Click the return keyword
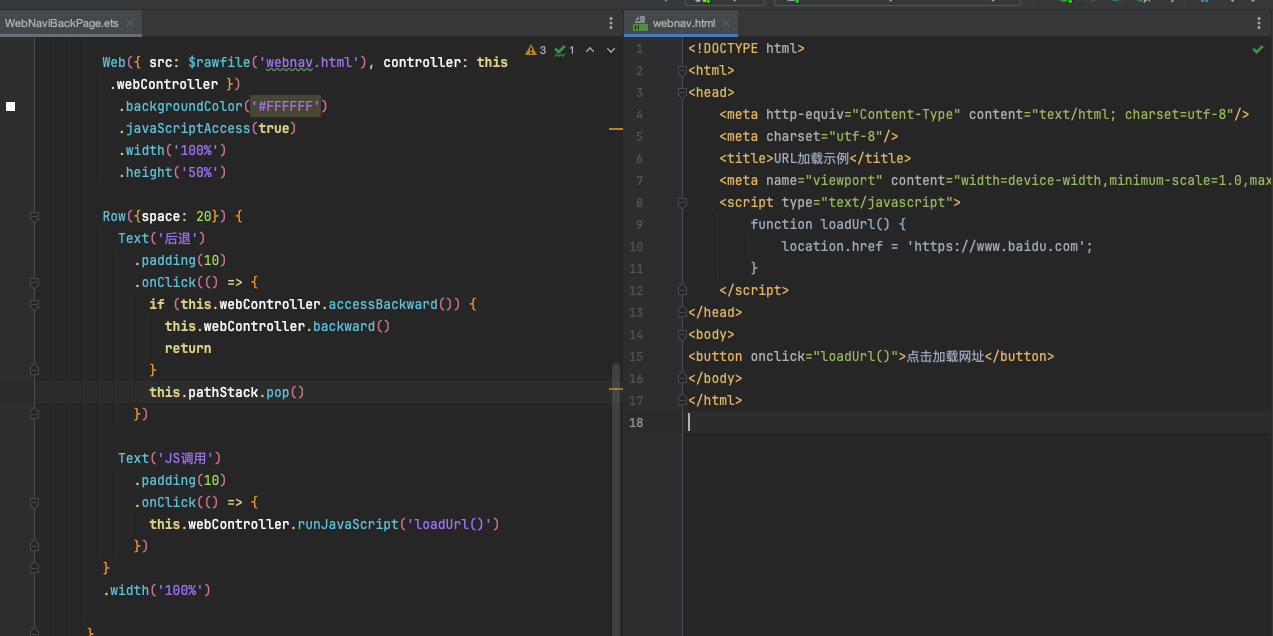The height and width of the screenshot is (636, 1273). (x=188, y=348)
